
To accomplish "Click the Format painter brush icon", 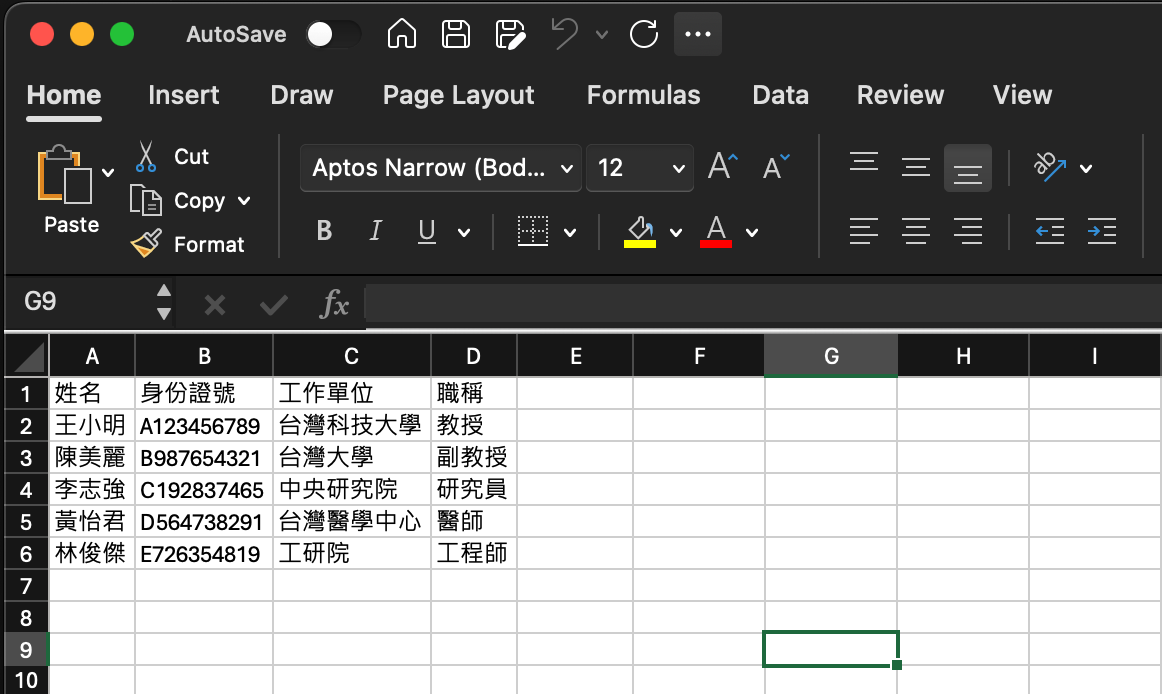I will coord(147,244).
